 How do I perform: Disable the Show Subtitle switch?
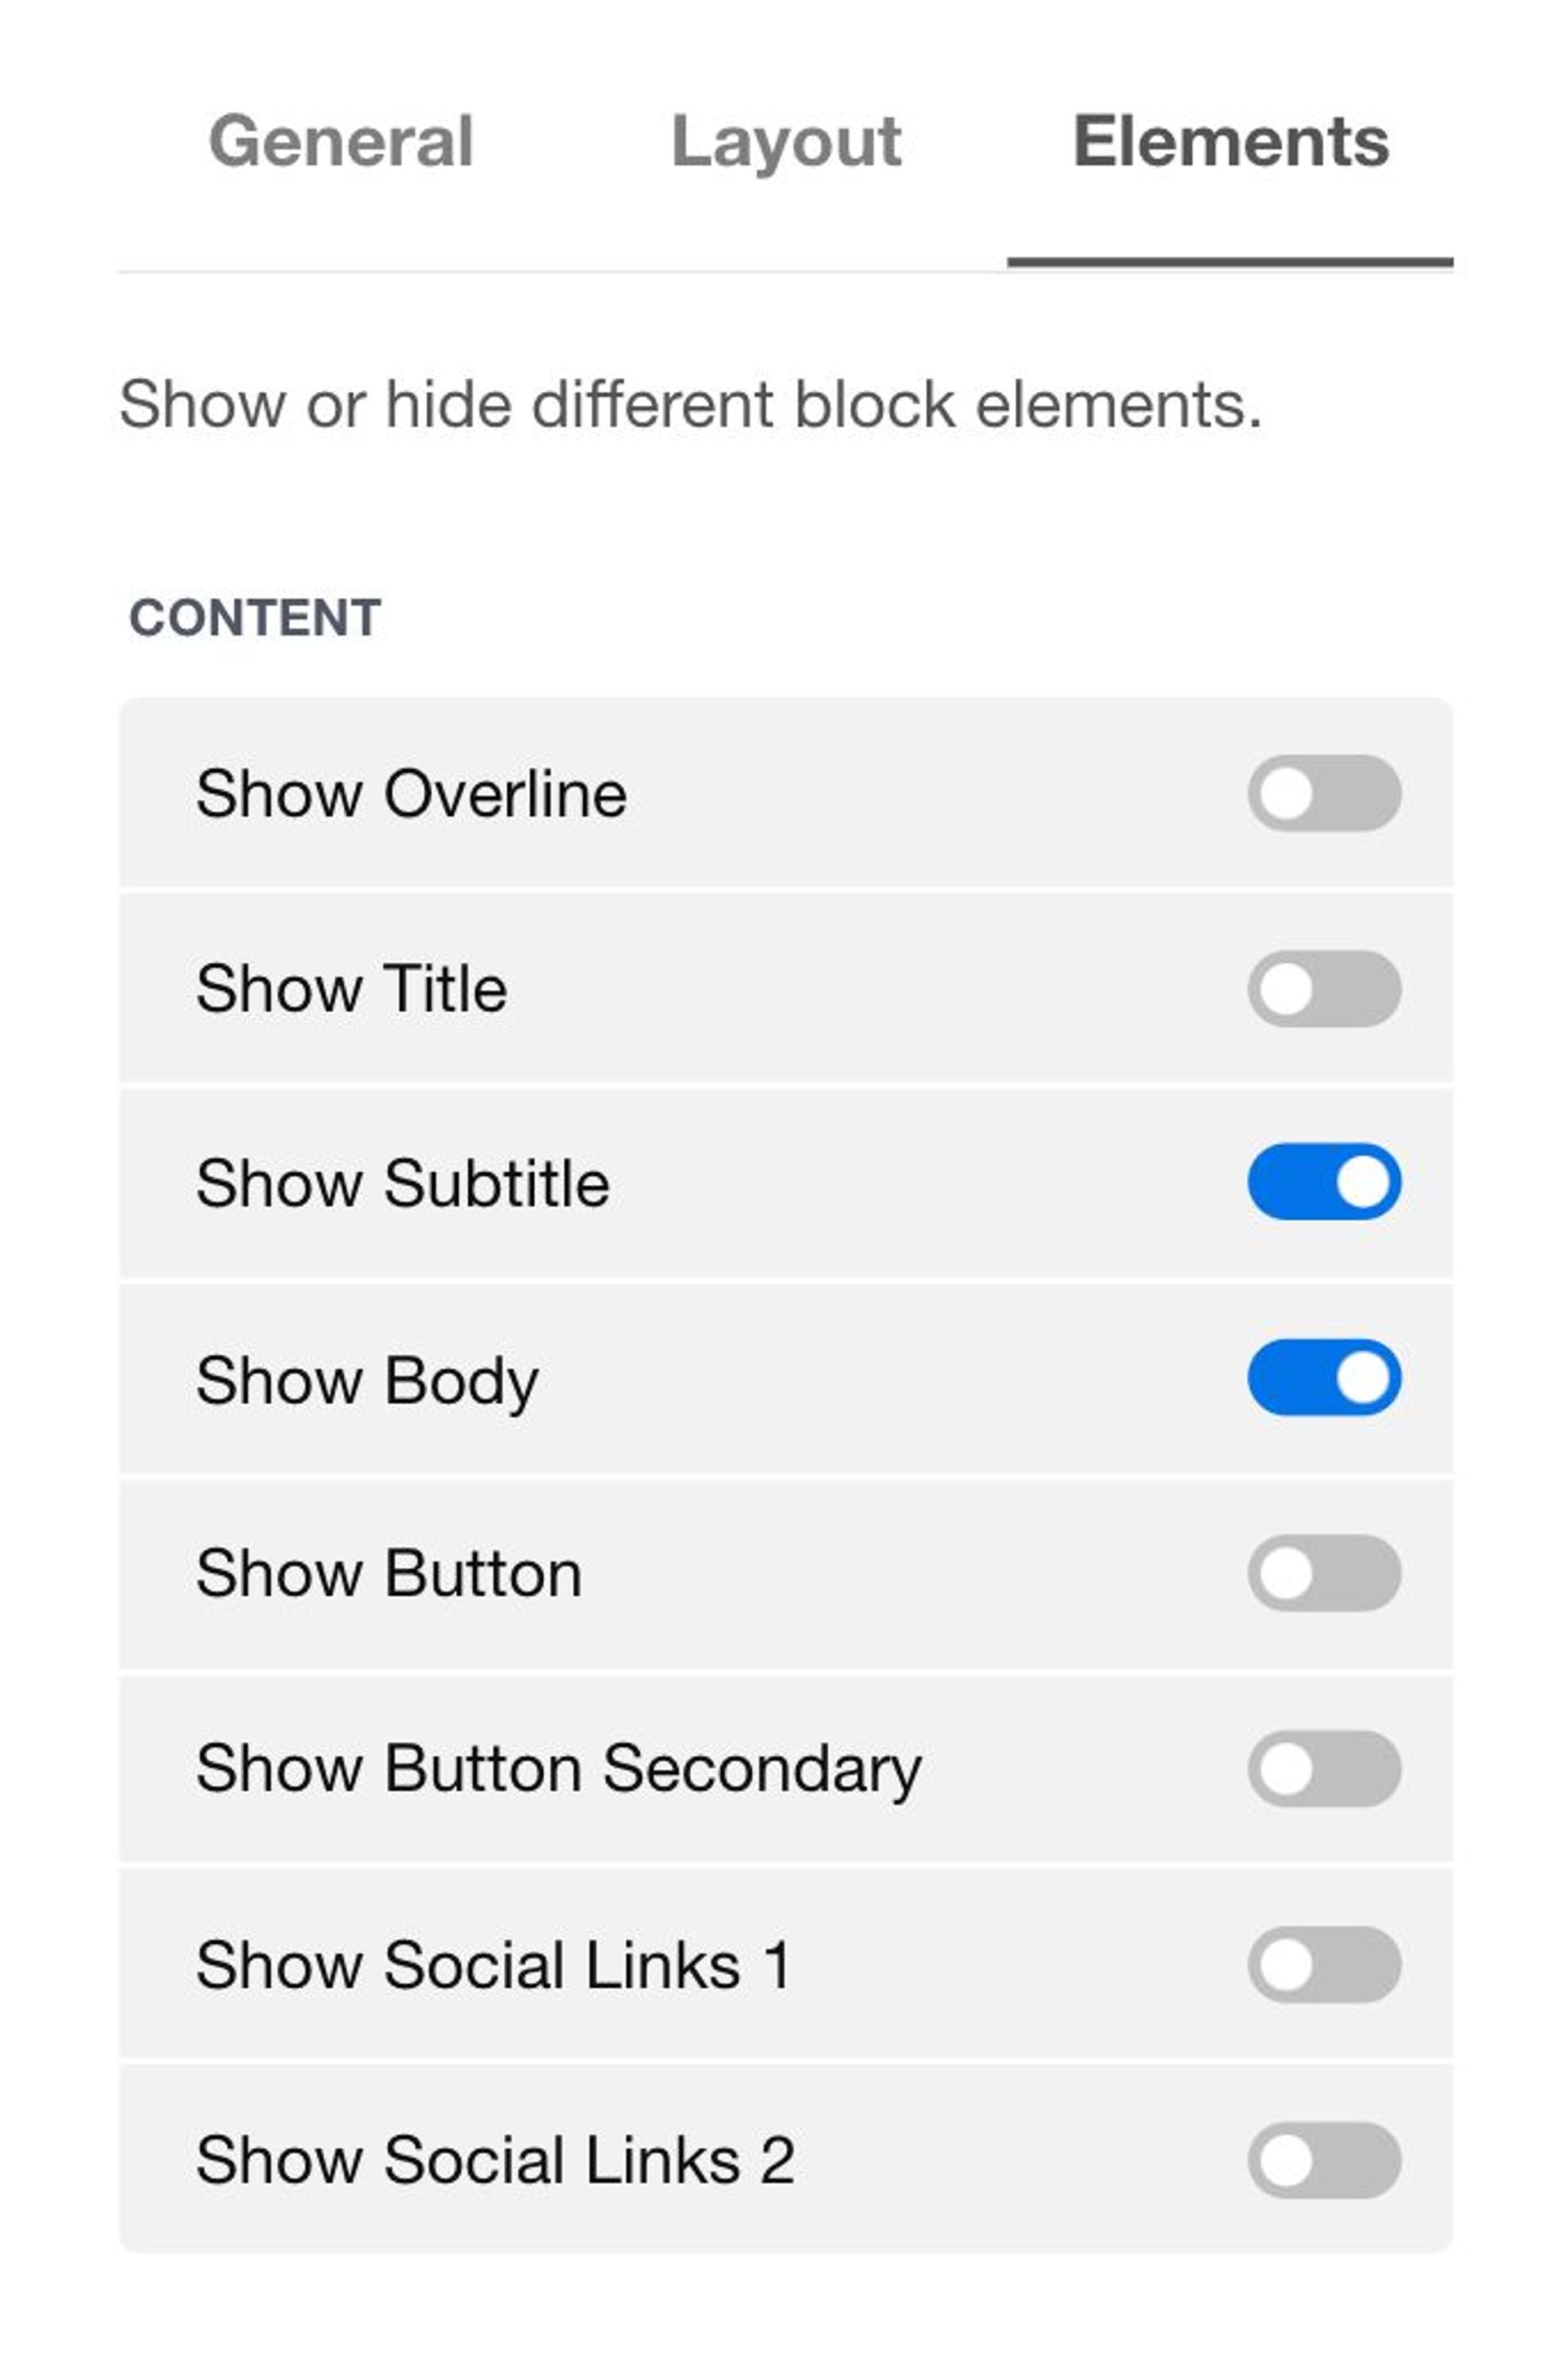click(x=1324, y=1182)
